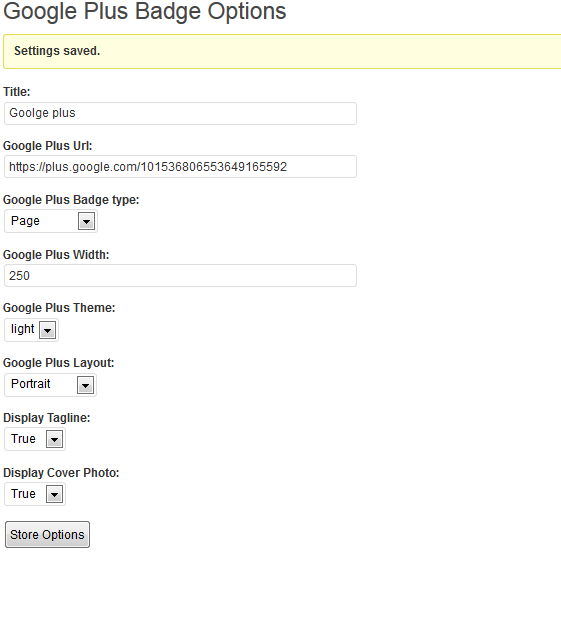Screen dimensions: 561x625
Task: Focus the Google Plus Url text box
Action: (x=180, y=167)
